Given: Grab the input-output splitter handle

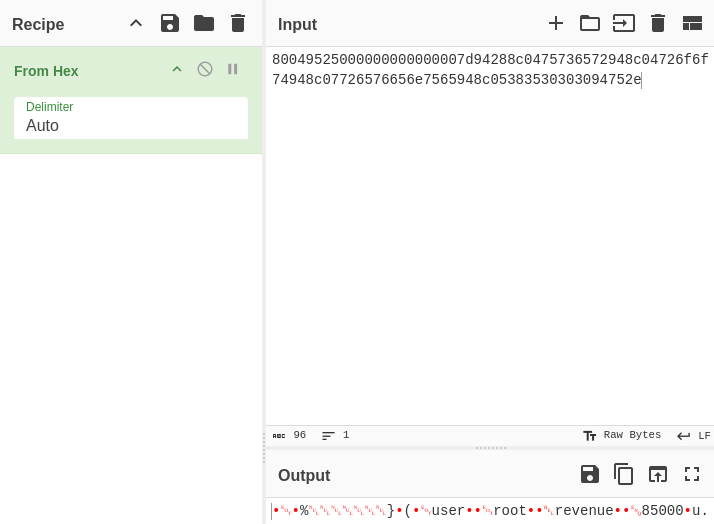Looking at the screenshot, I should click(490, 448).
